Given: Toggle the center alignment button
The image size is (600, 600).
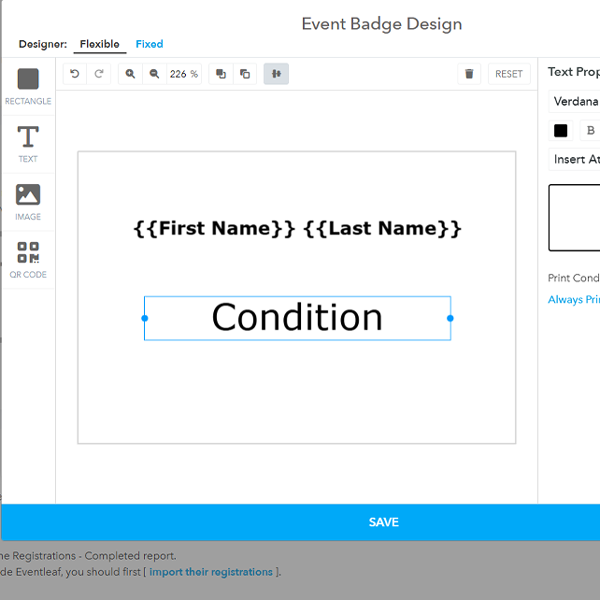Looking at the screenshot, I should pyautogui.click(x=276, y=74).
